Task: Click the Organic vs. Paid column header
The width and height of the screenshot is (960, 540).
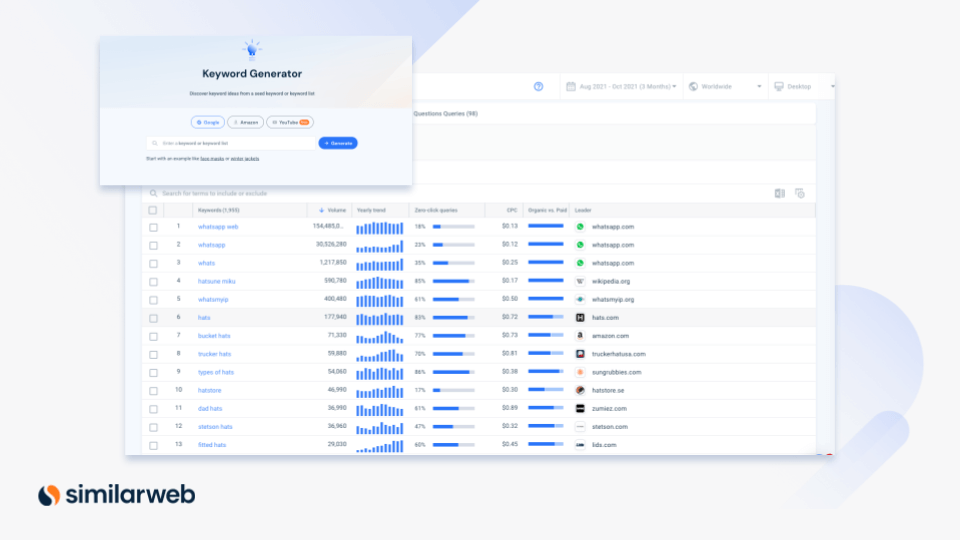Action: pyautogui.click(x=547, y=210)
